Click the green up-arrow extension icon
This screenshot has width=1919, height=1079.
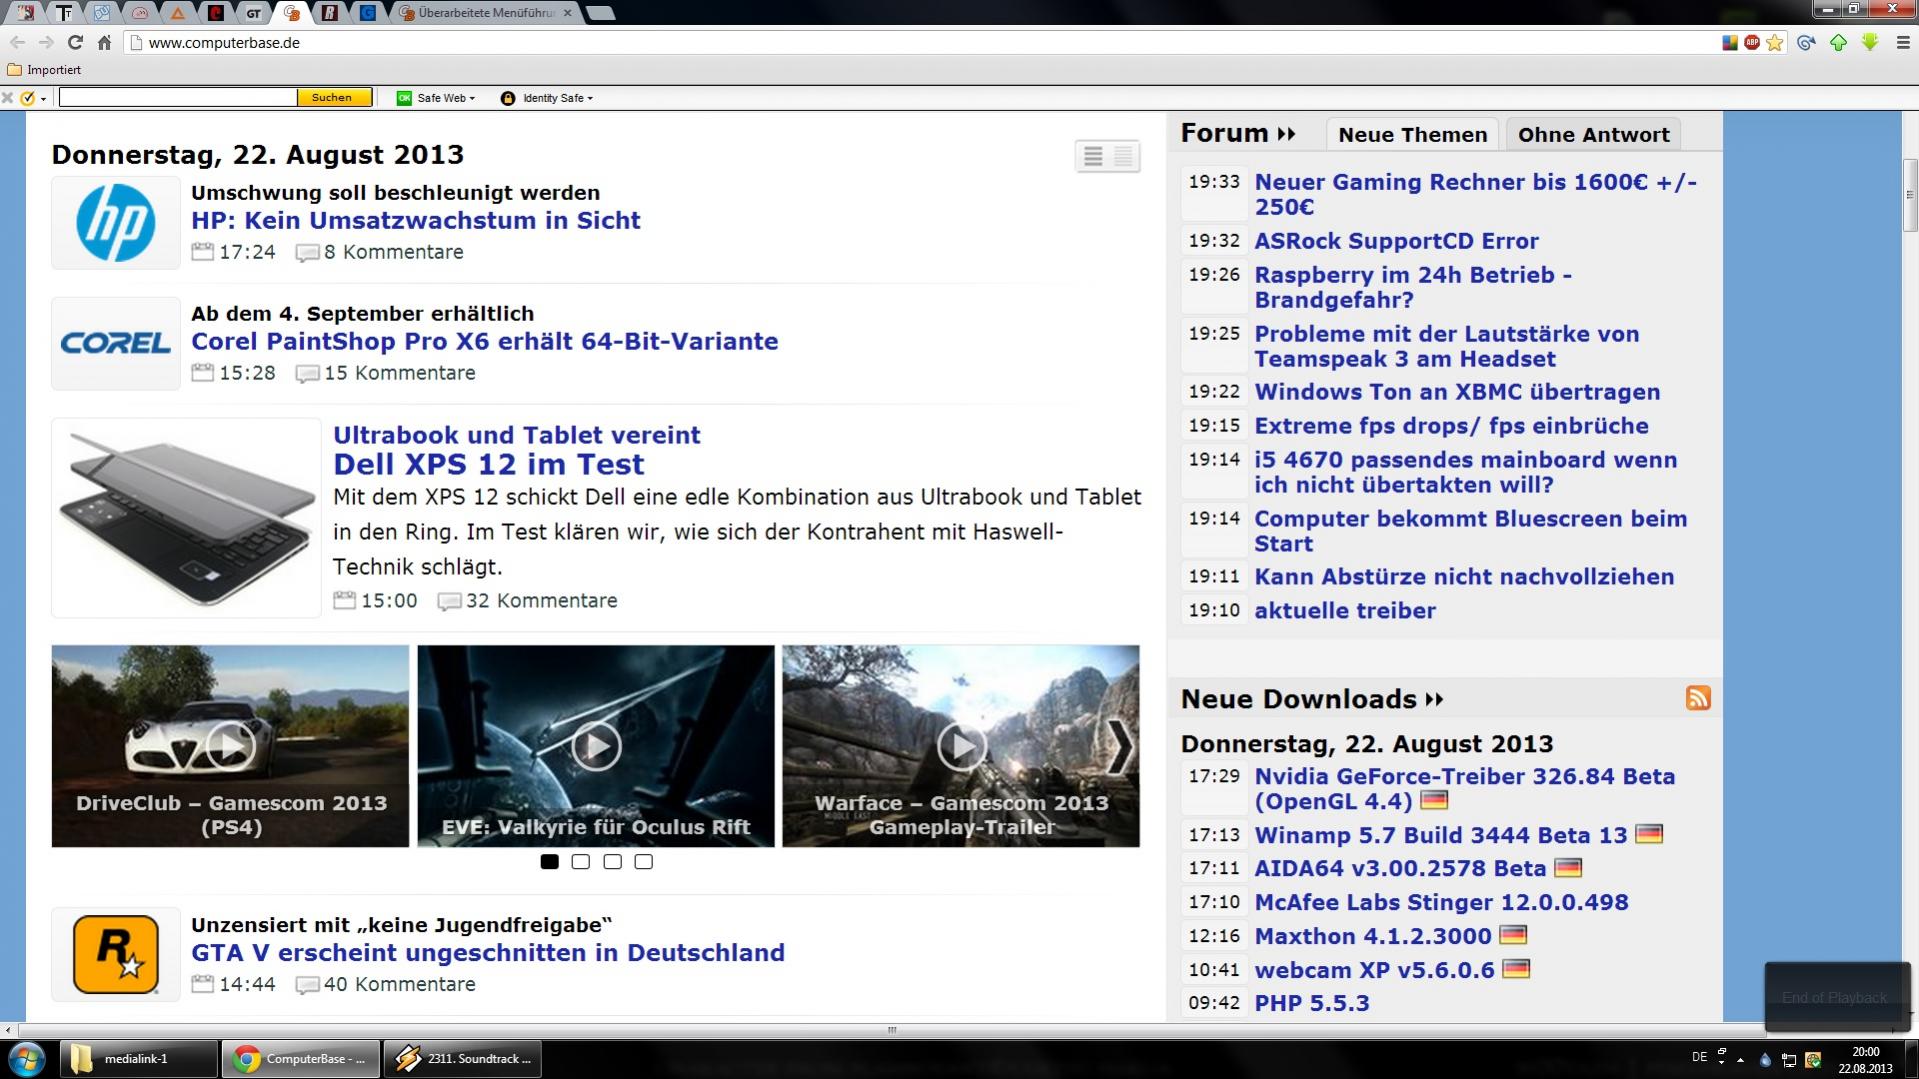tap(1838, 42)
